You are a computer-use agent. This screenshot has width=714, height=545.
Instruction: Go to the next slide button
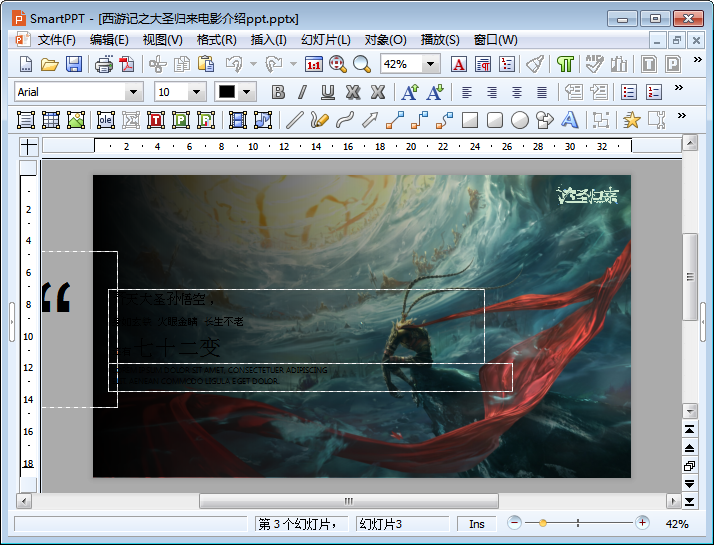click(689, 484)
